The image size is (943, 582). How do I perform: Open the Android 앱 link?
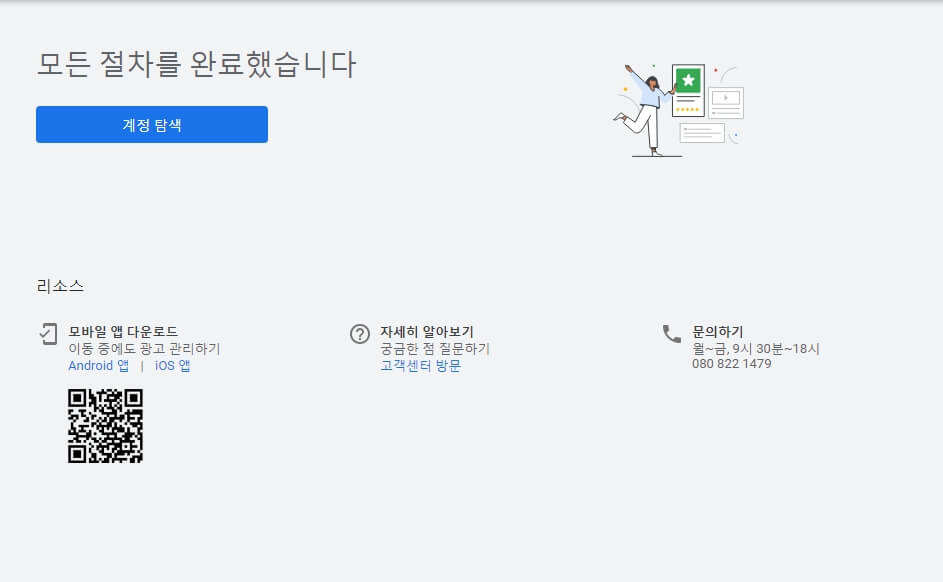coord(97,365)
